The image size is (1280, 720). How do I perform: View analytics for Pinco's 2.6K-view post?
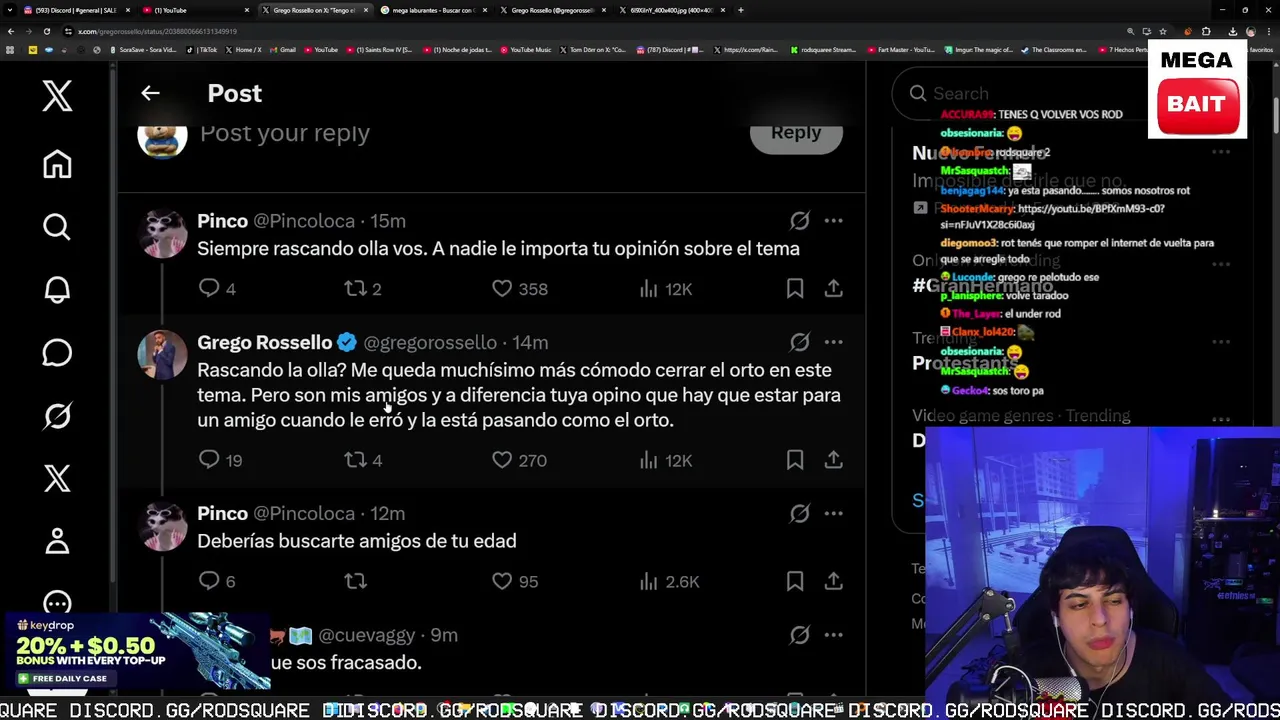[x=648, y=581]
